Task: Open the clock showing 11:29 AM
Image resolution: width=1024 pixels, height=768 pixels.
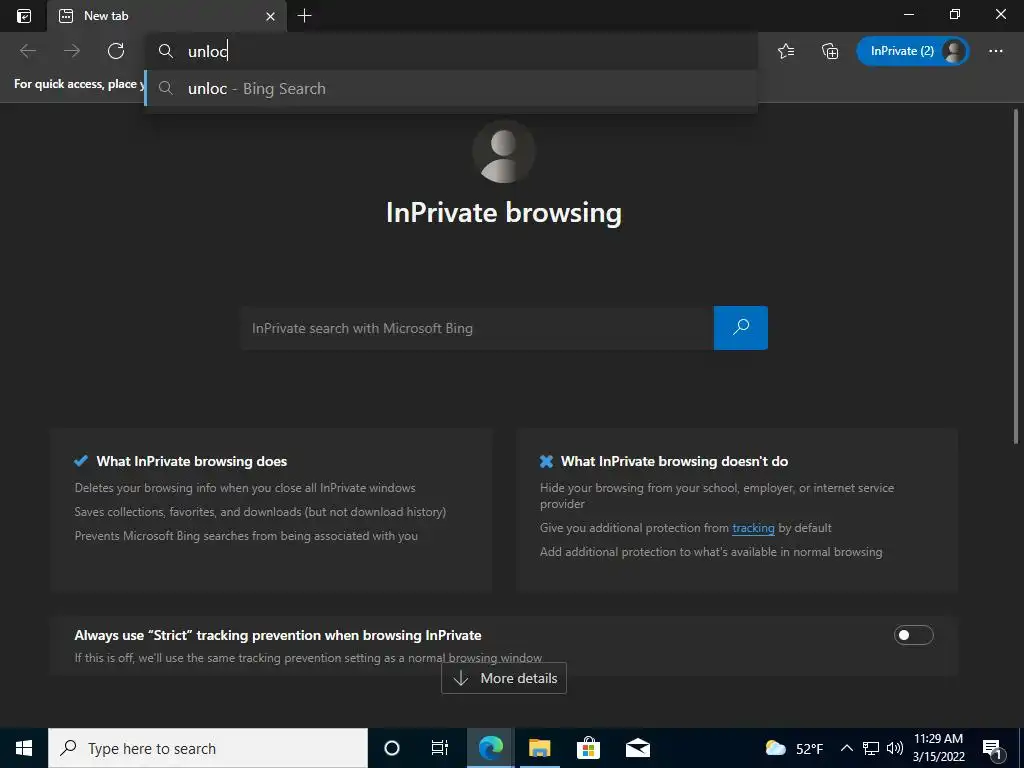Action: pyautogui.click(x=938, y=748)
